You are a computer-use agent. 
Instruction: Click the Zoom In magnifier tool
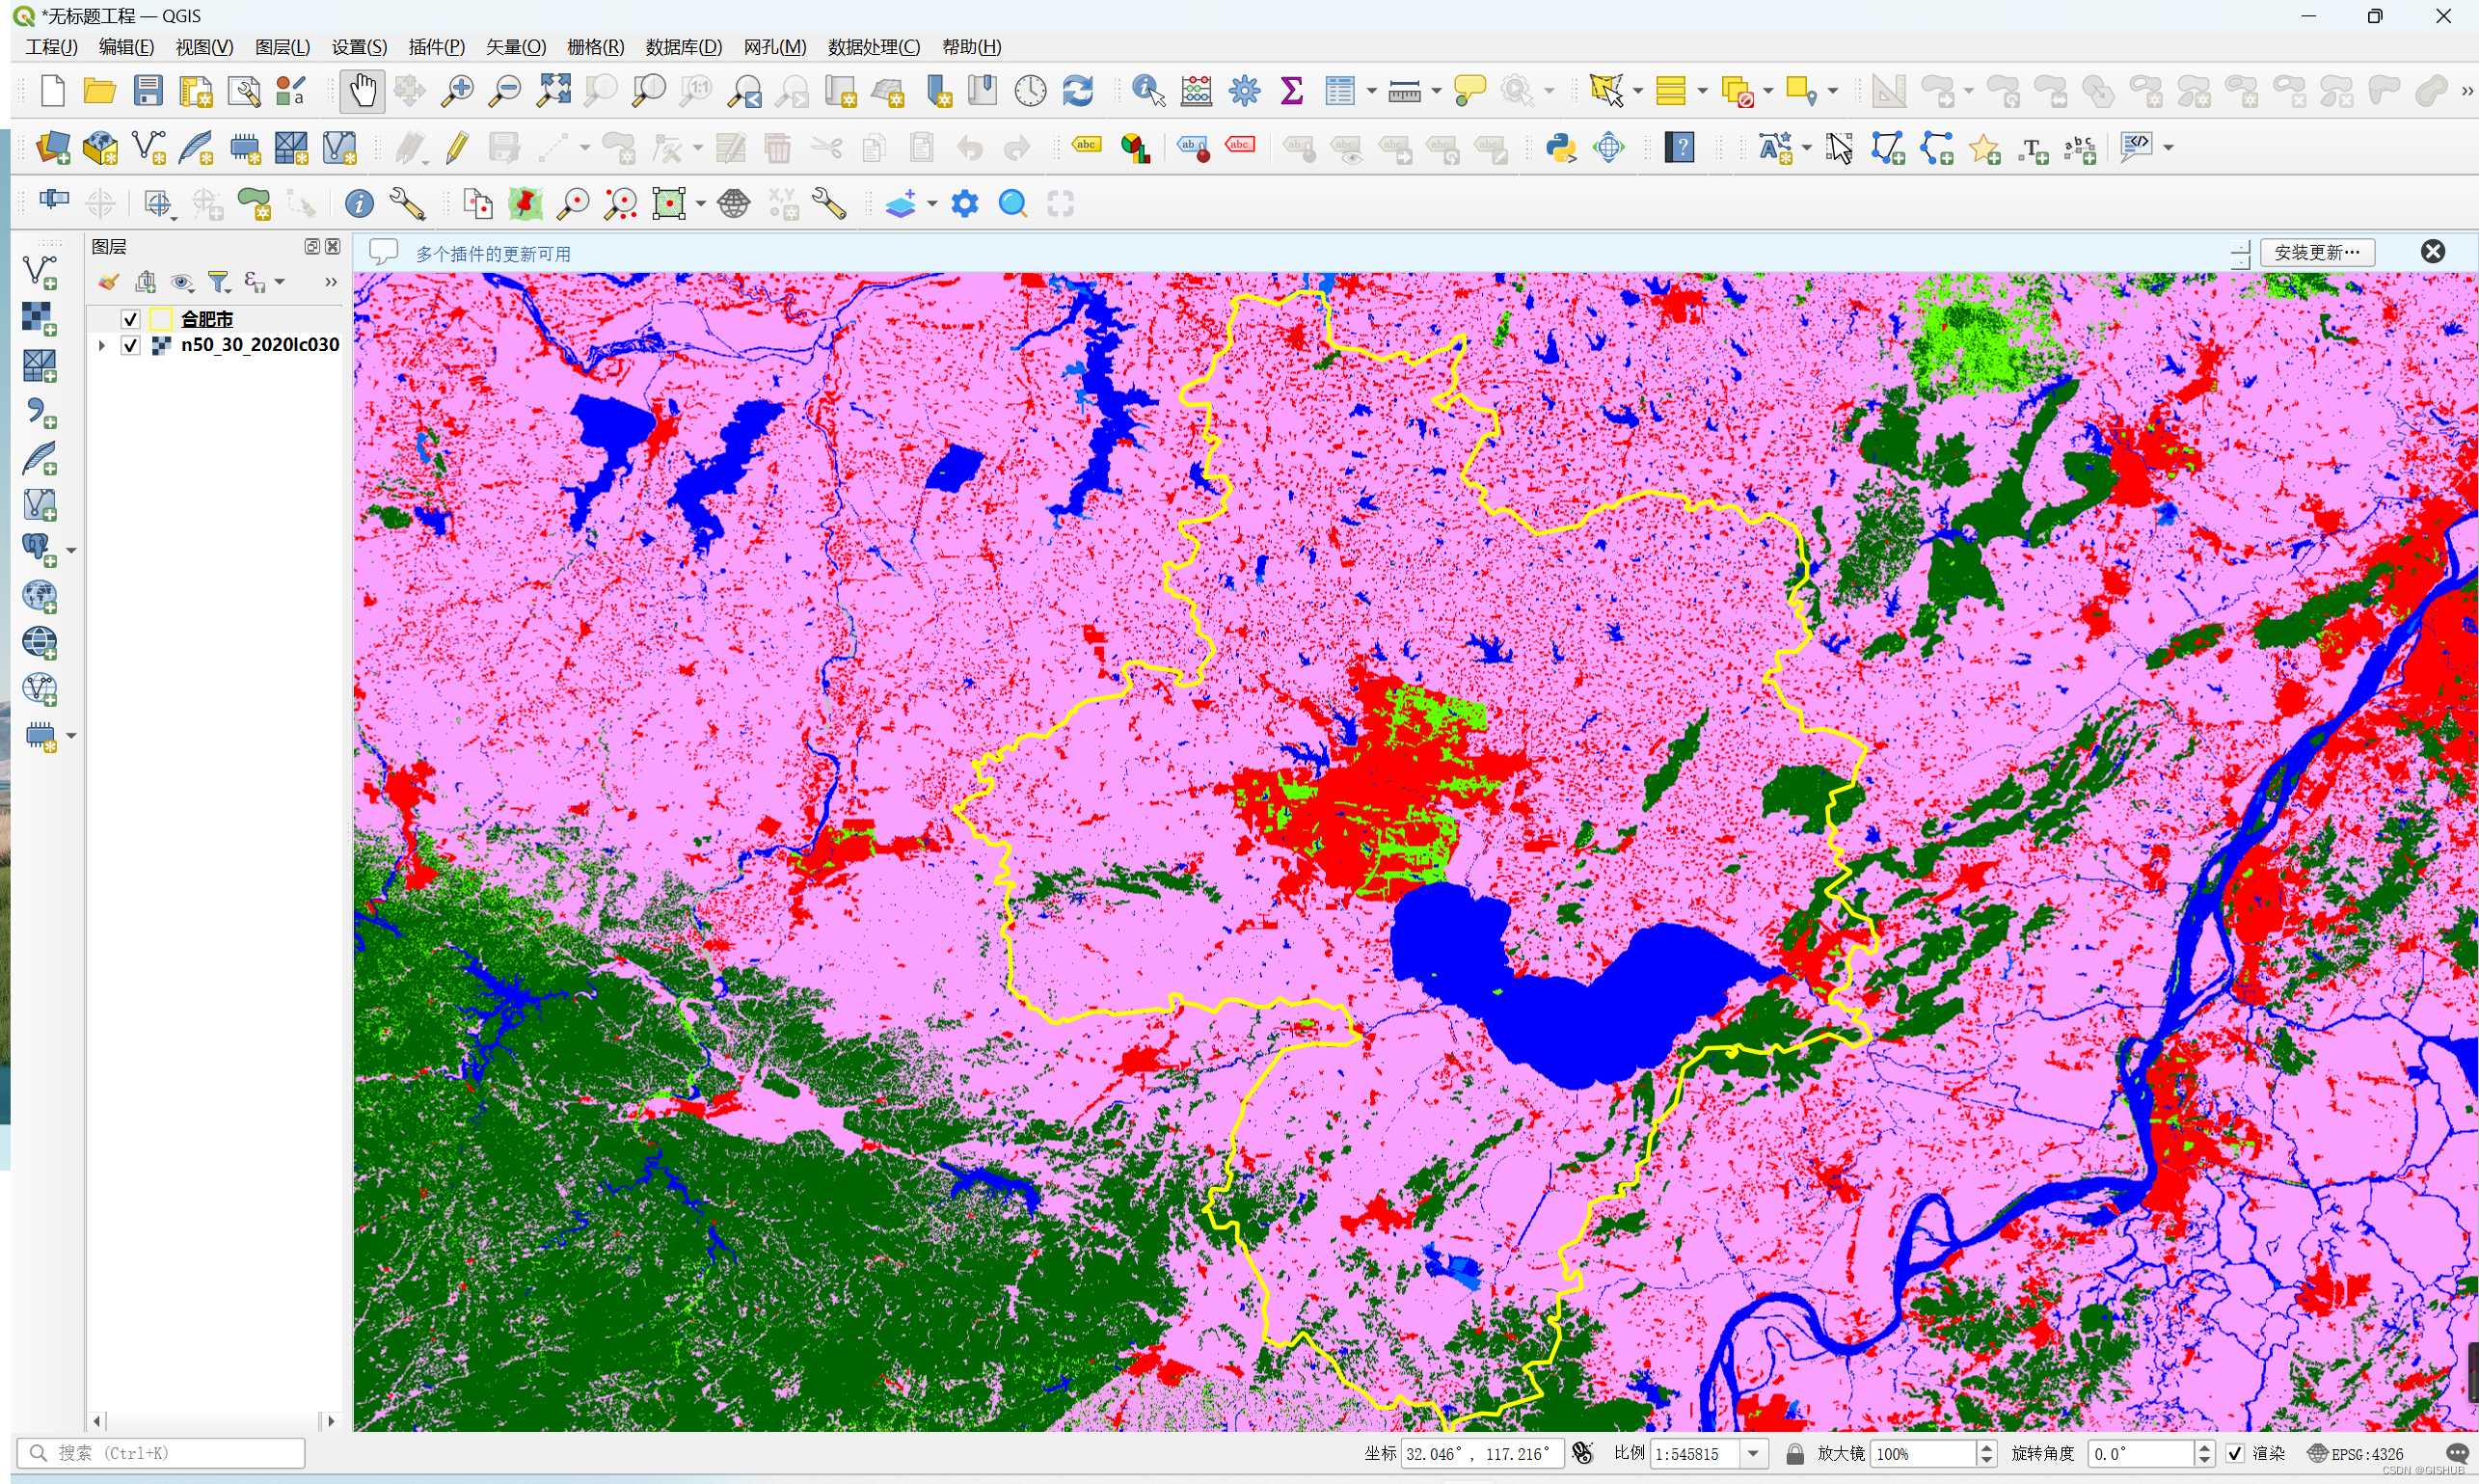[x=458, y=91]
